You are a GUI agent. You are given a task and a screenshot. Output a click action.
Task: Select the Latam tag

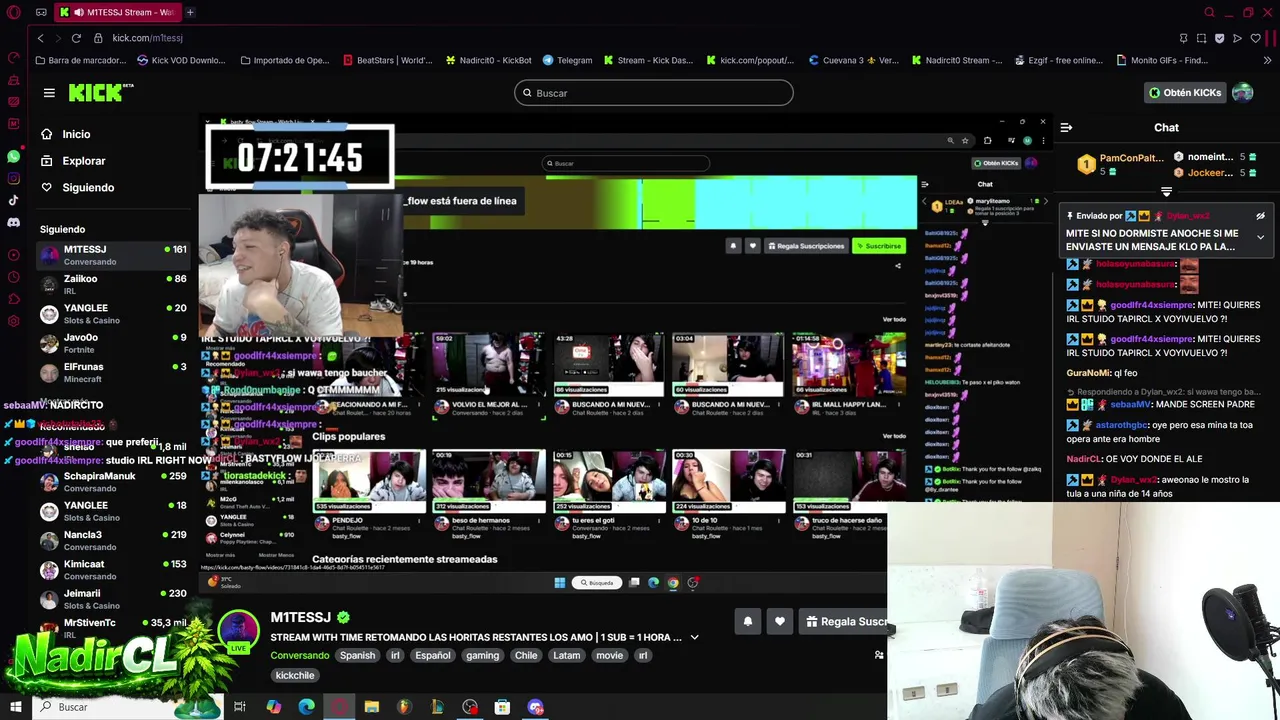pos(567,656)
